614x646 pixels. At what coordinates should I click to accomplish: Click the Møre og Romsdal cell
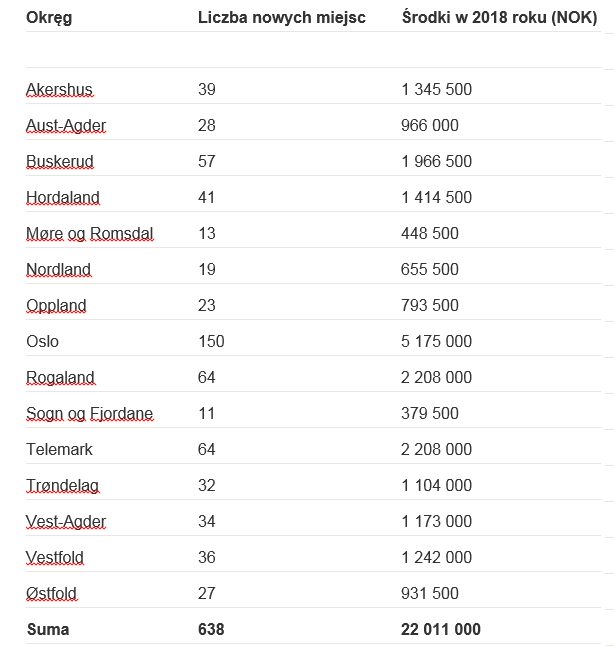[x=89, y=234]
